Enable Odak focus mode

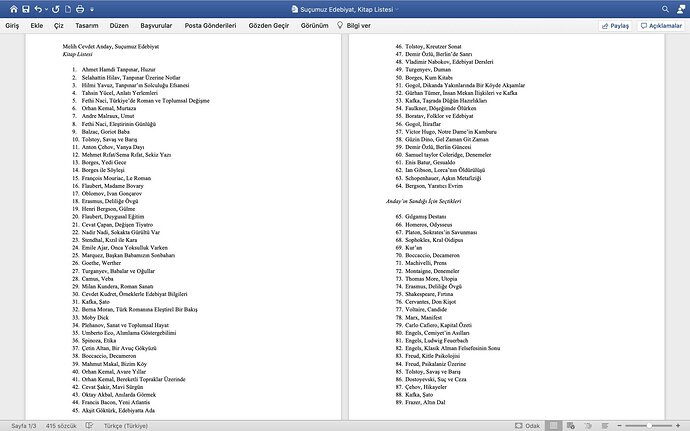click(528, 426)
